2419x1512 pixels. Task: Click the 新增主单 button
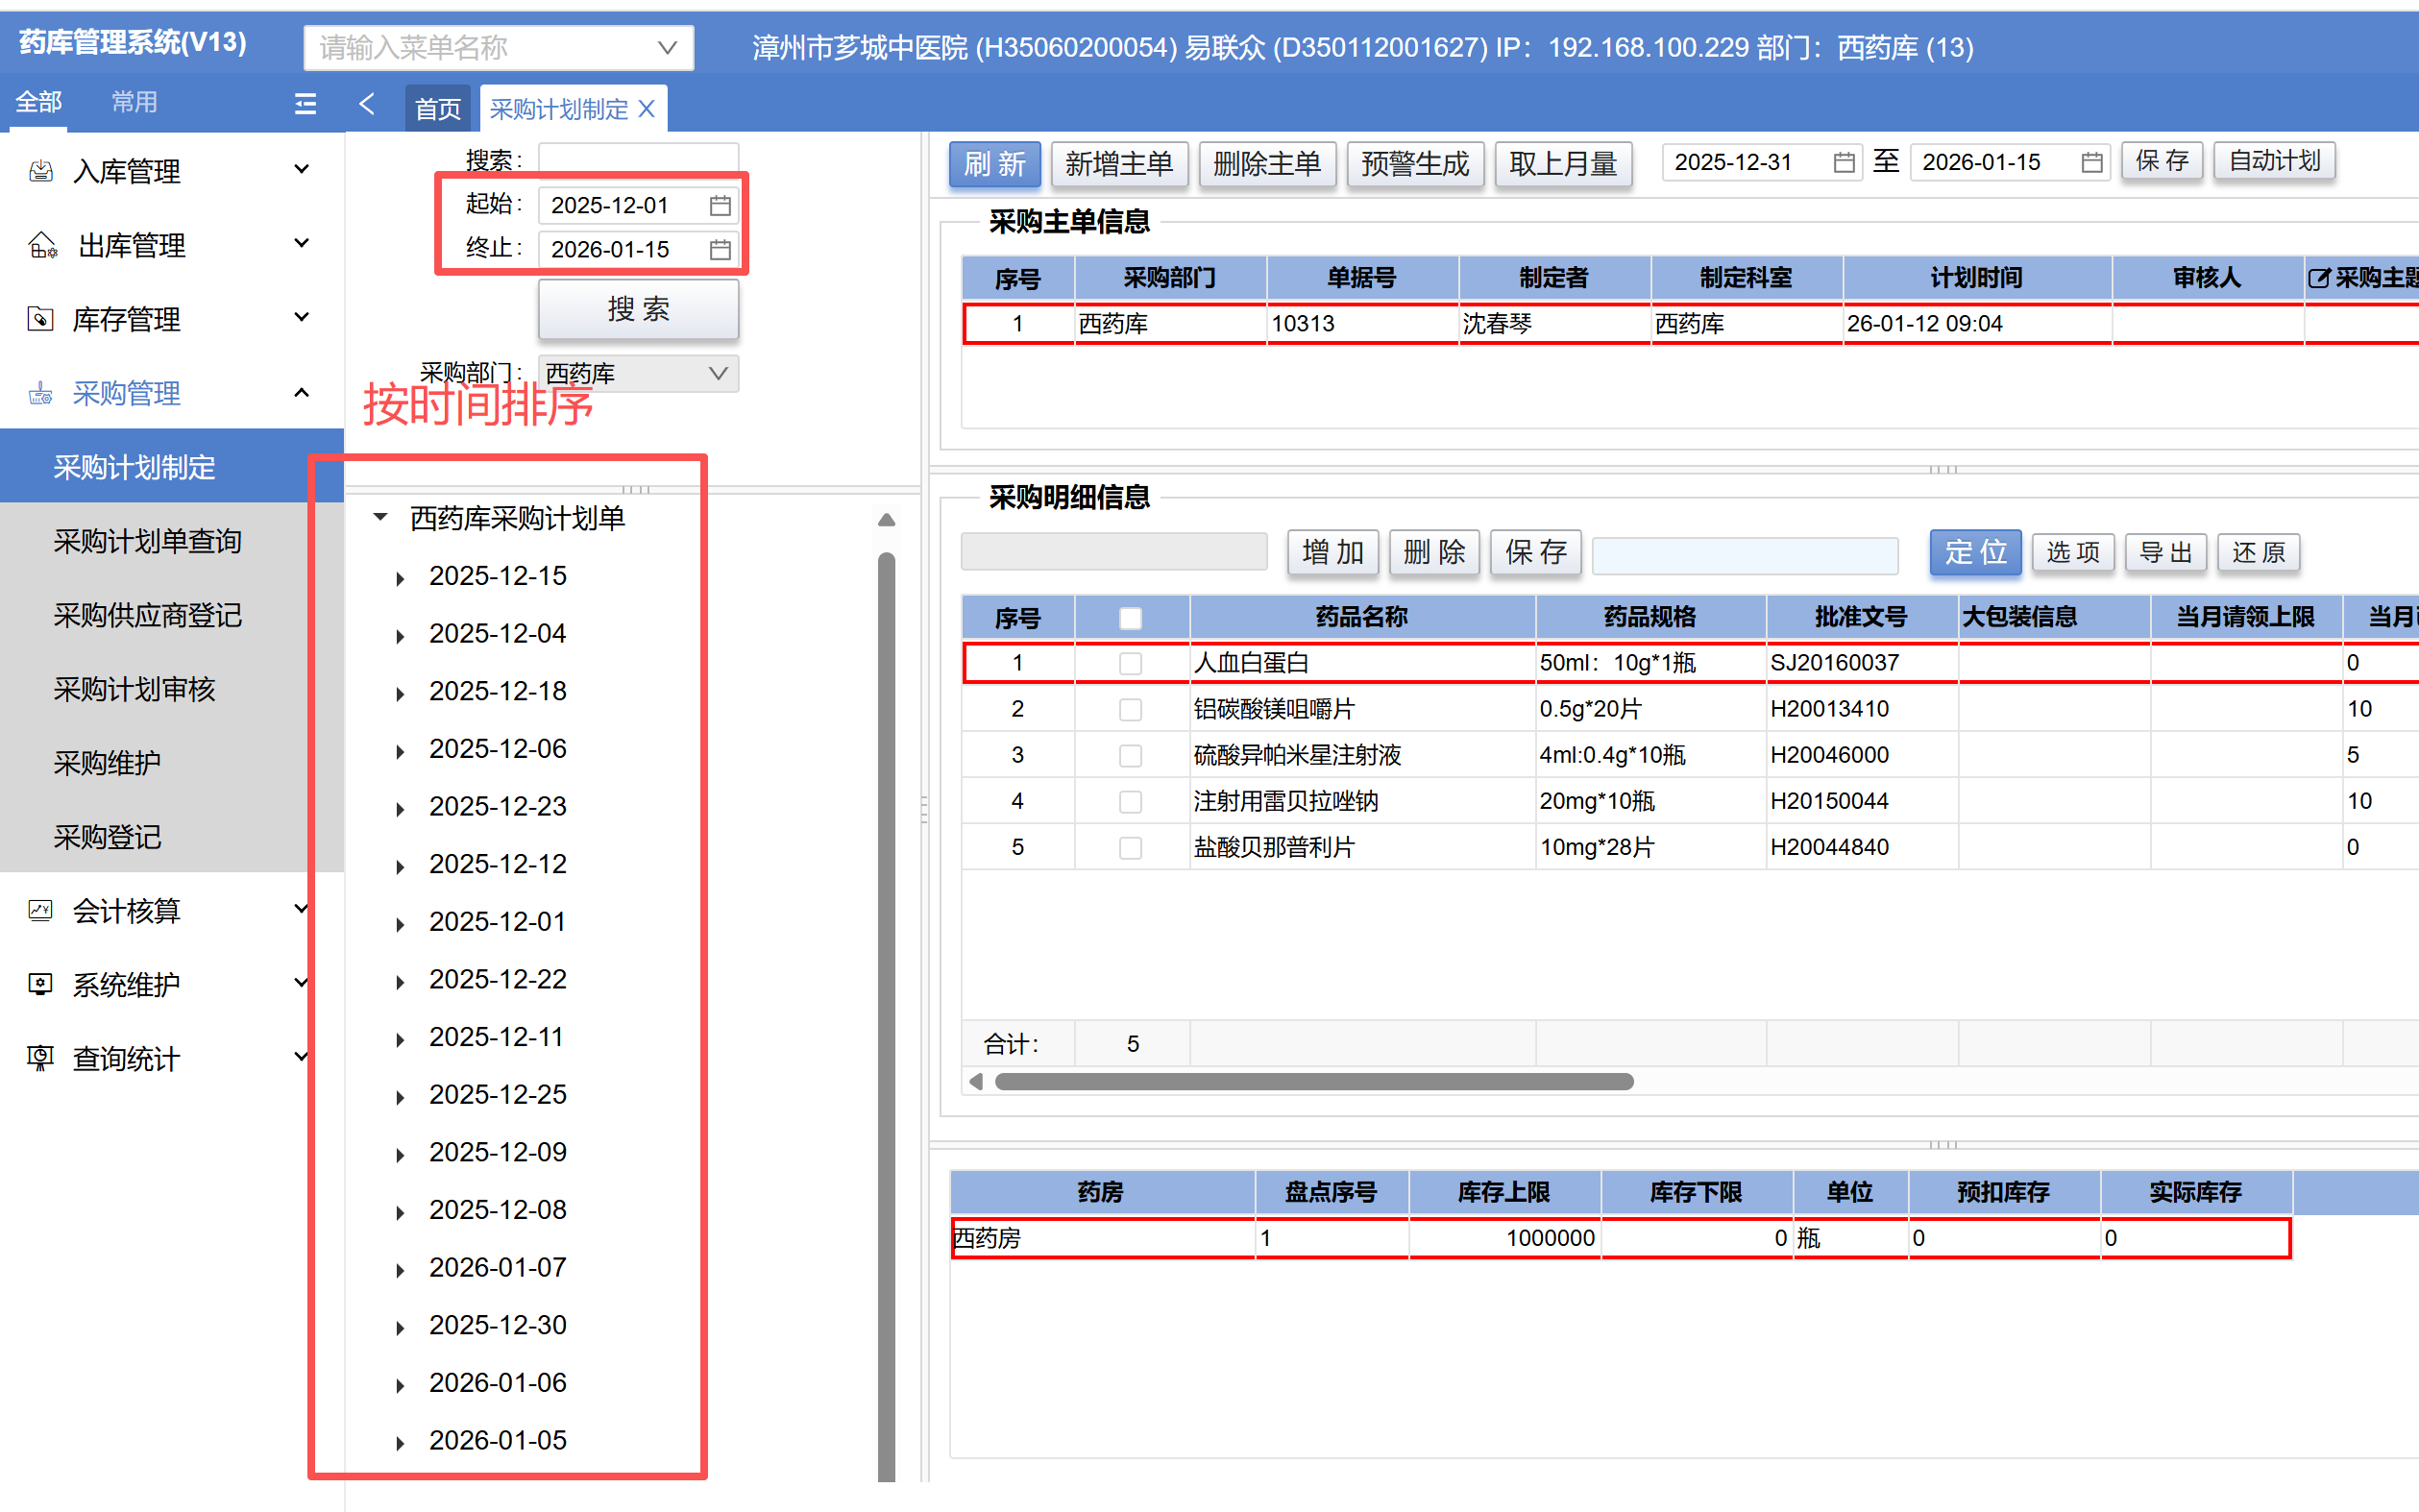click(x=1118, y=164)
